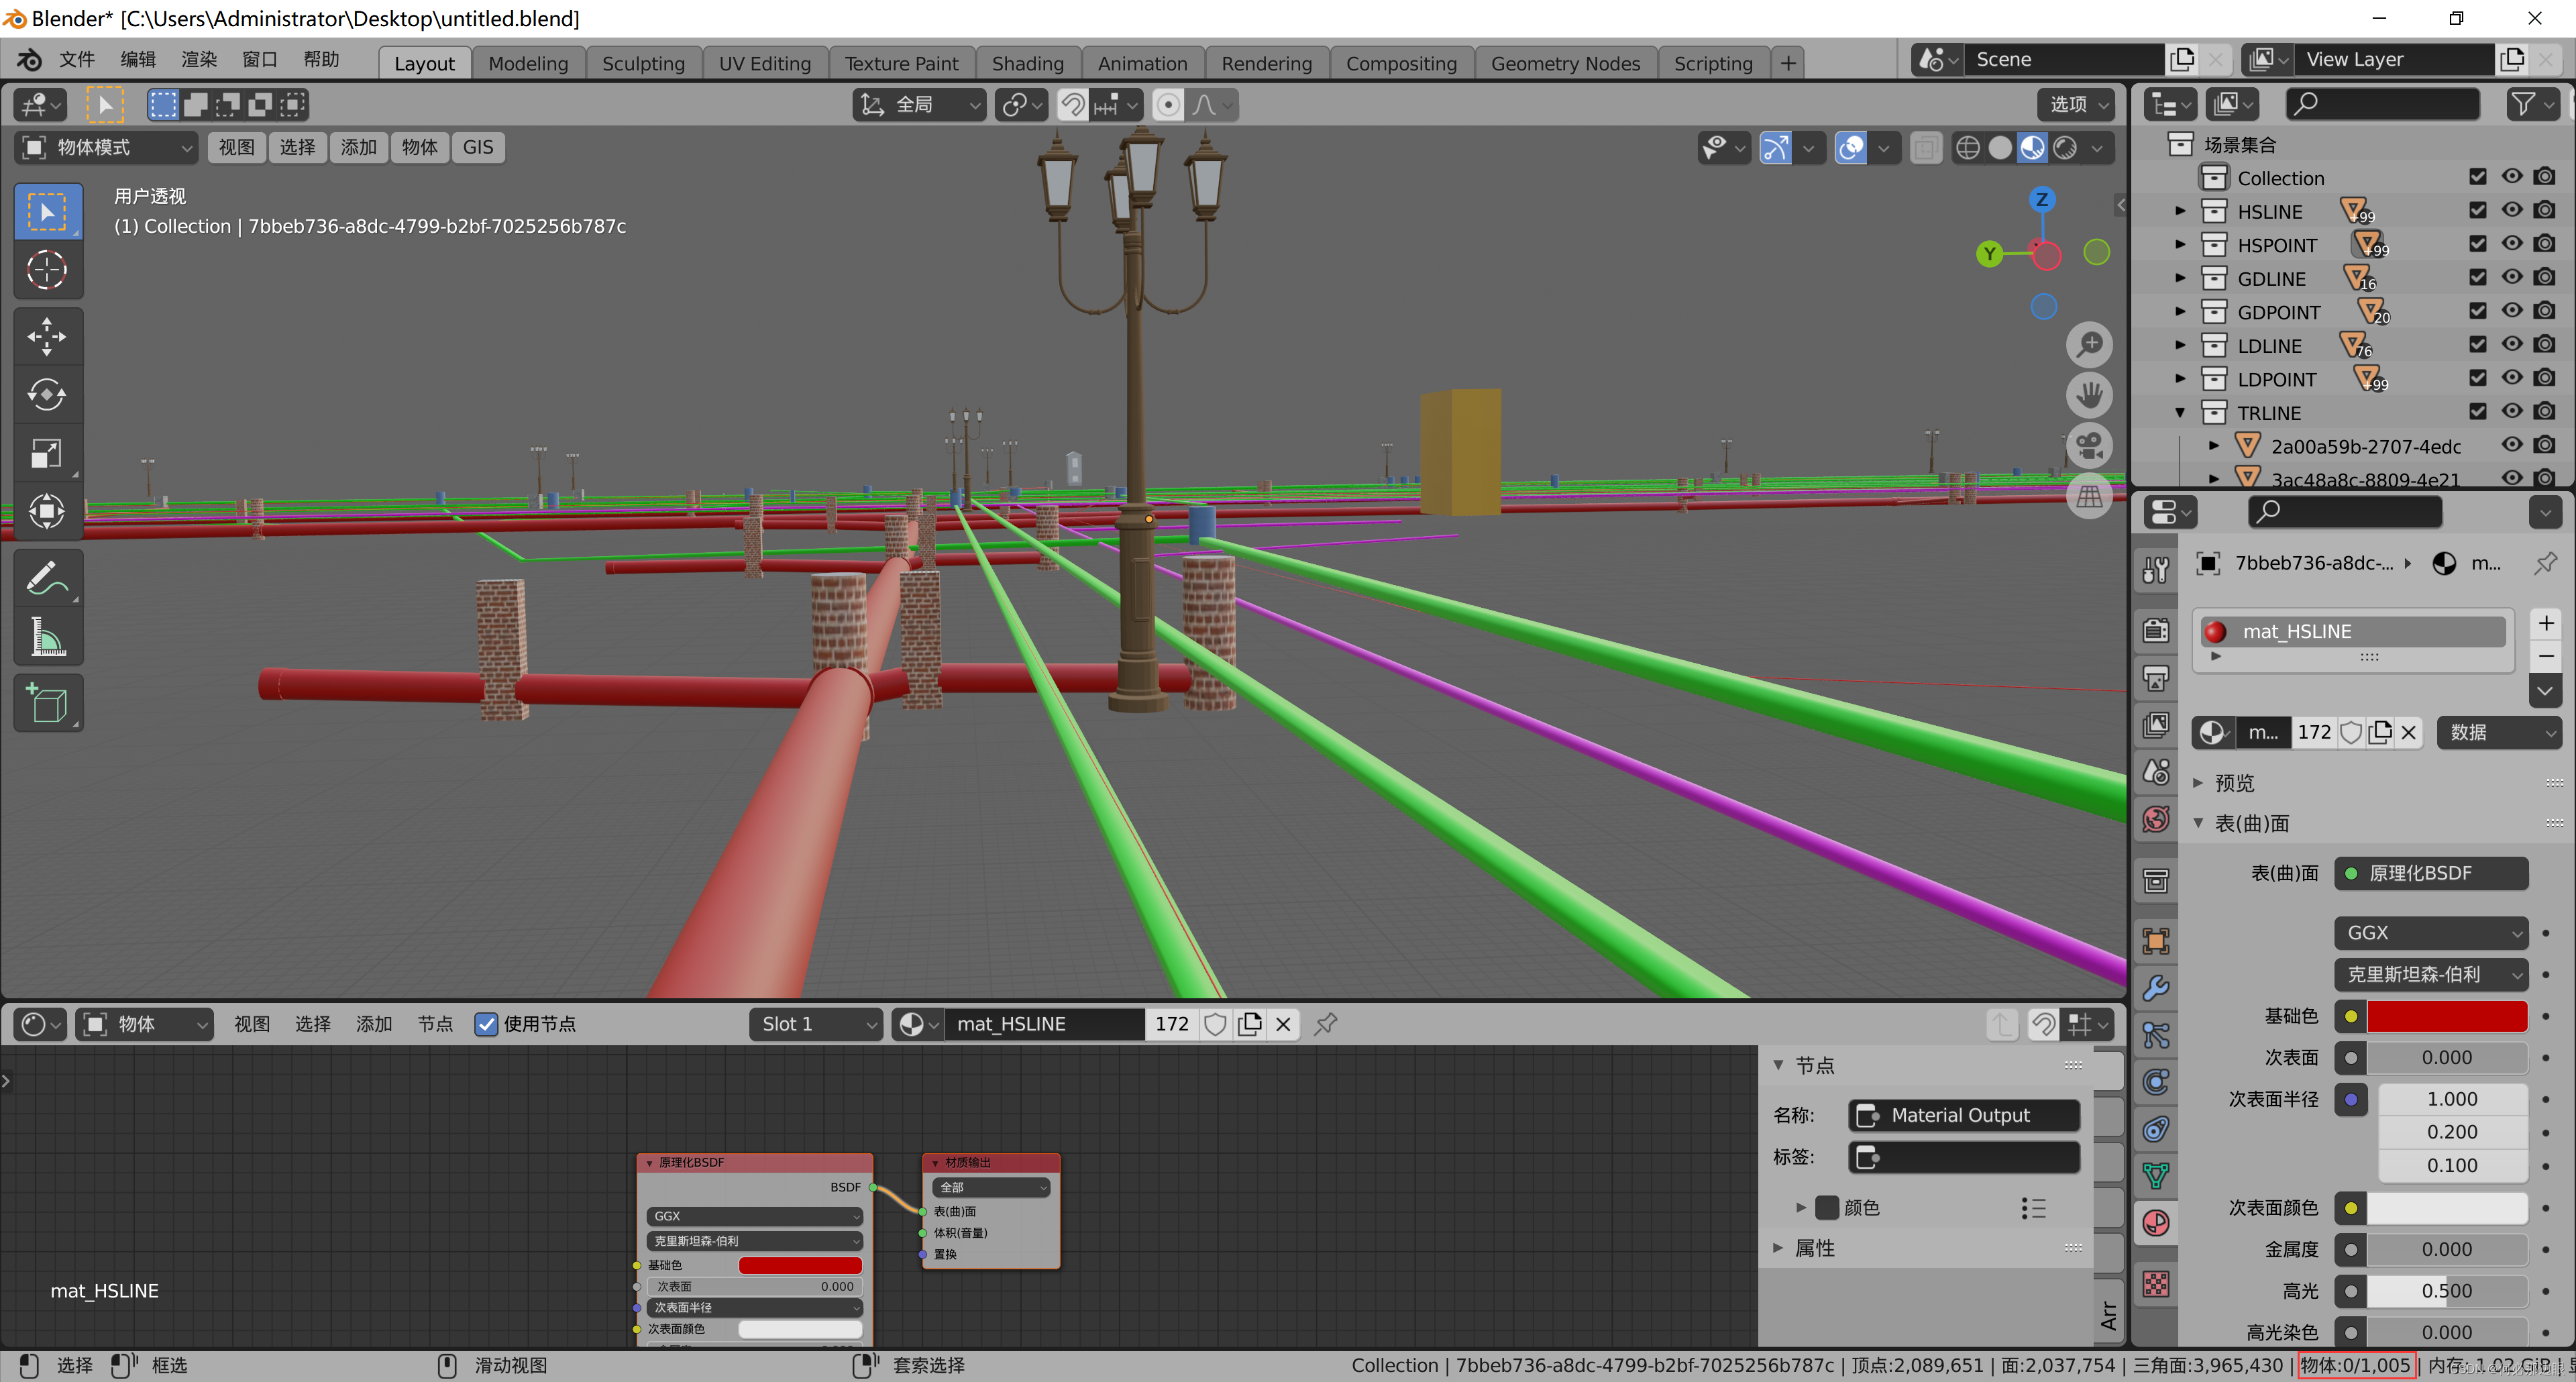This screenshot has height=1382, width=2576.
Task: Open the Render properties tab
Action: coord(2156,629)
